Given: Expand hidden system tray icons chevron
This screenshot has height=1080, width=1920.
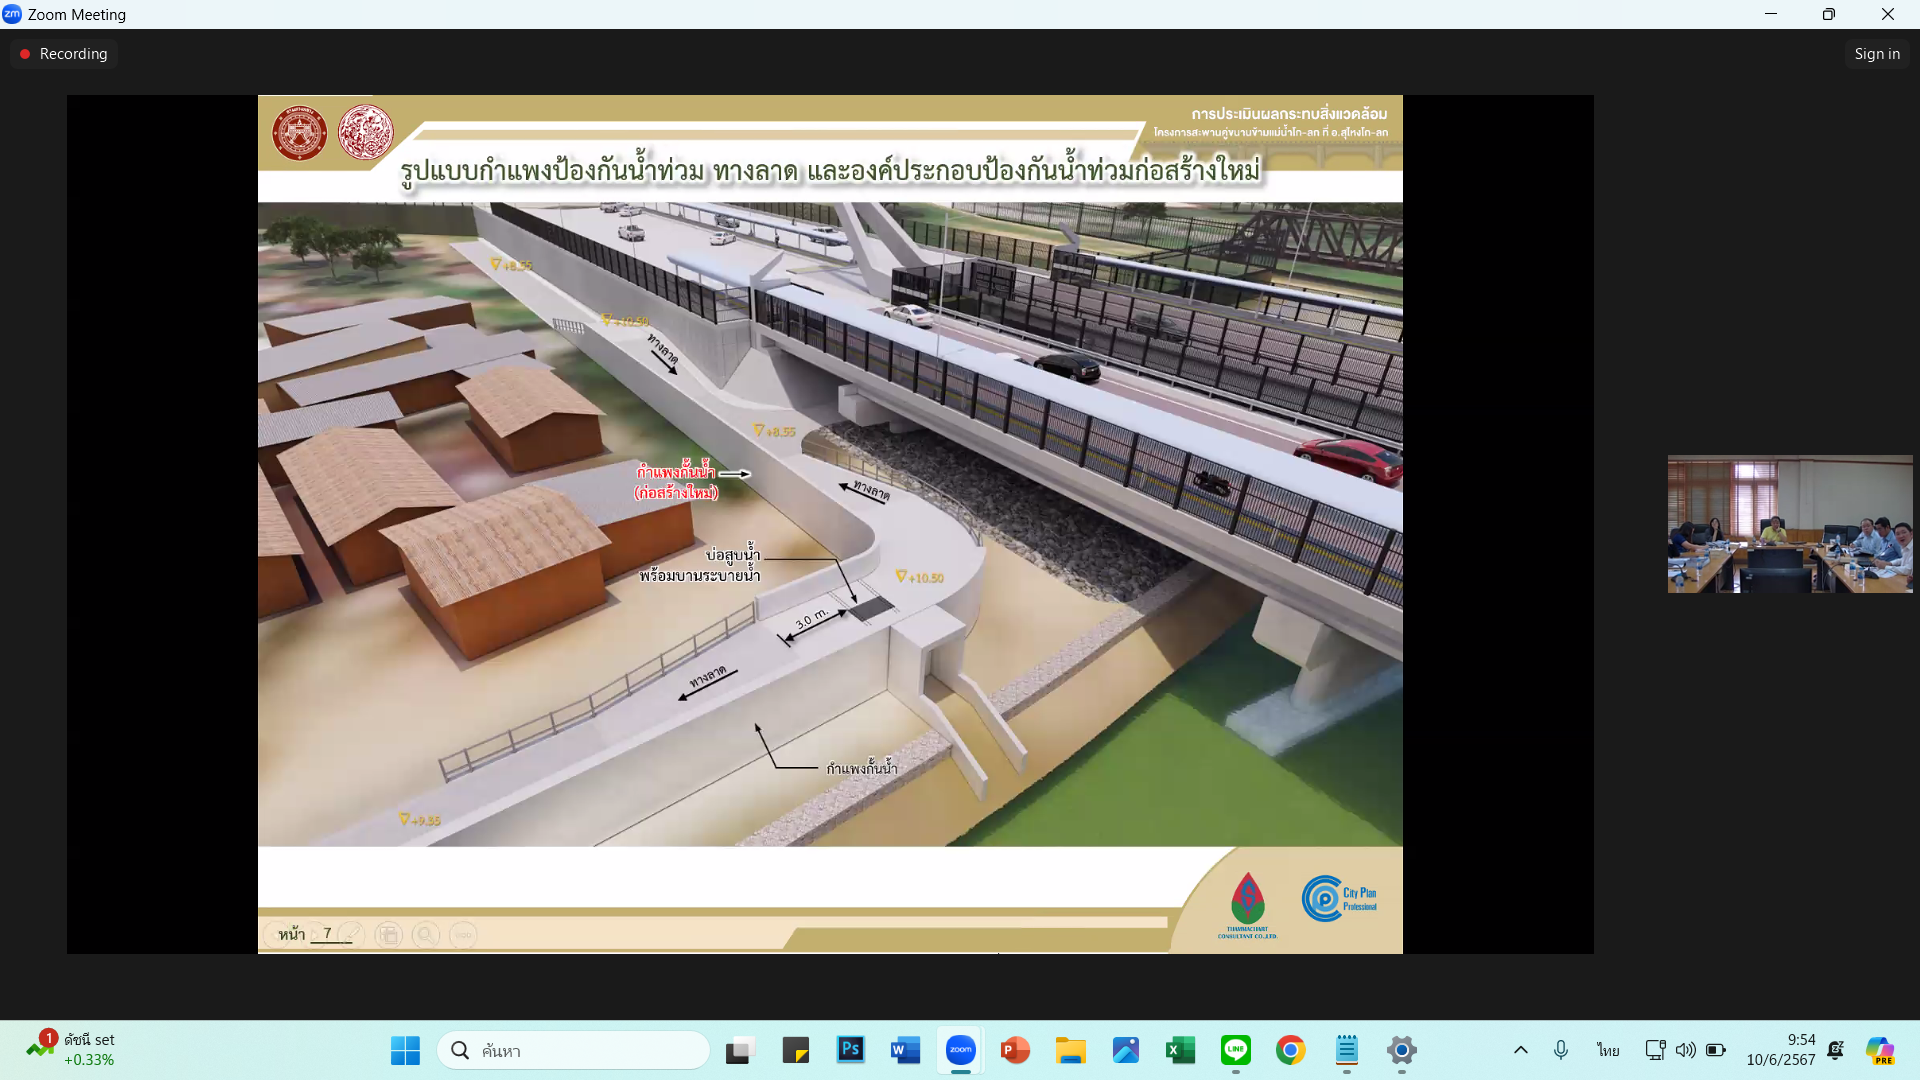Looking at the screenshot, I should [x=1521, y=1050].
